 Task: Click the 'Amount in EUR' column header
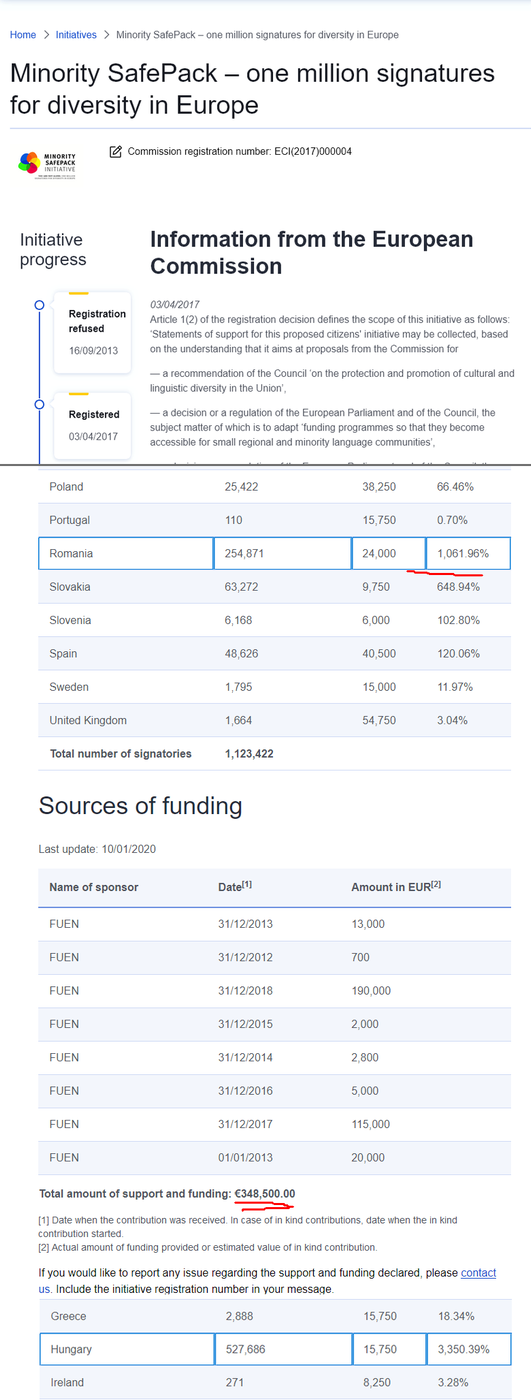pyautogui.click(x=398, y=887)
